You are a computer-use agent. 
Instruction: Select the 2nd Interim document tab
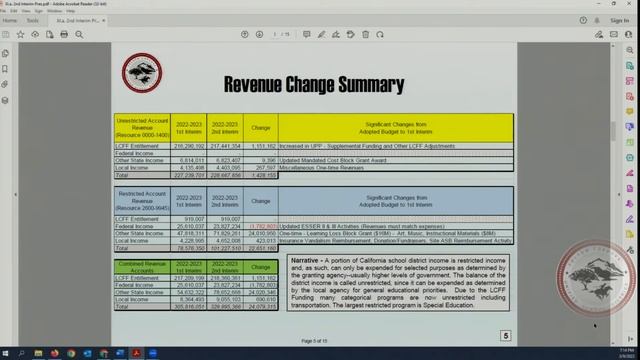pos(78,20)
